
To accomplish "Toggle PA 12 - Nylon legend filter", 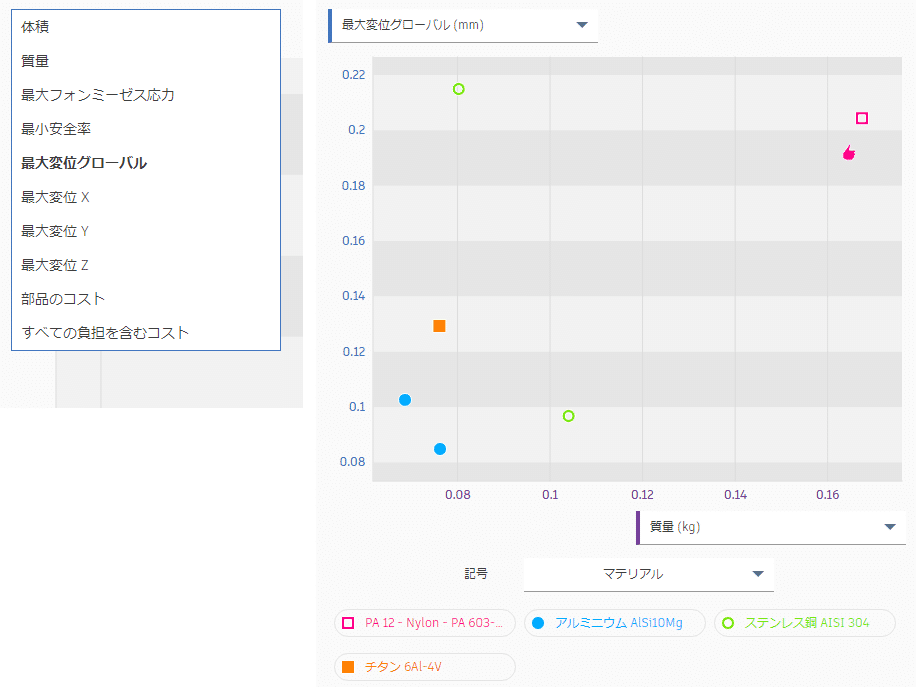I will 425,623.
